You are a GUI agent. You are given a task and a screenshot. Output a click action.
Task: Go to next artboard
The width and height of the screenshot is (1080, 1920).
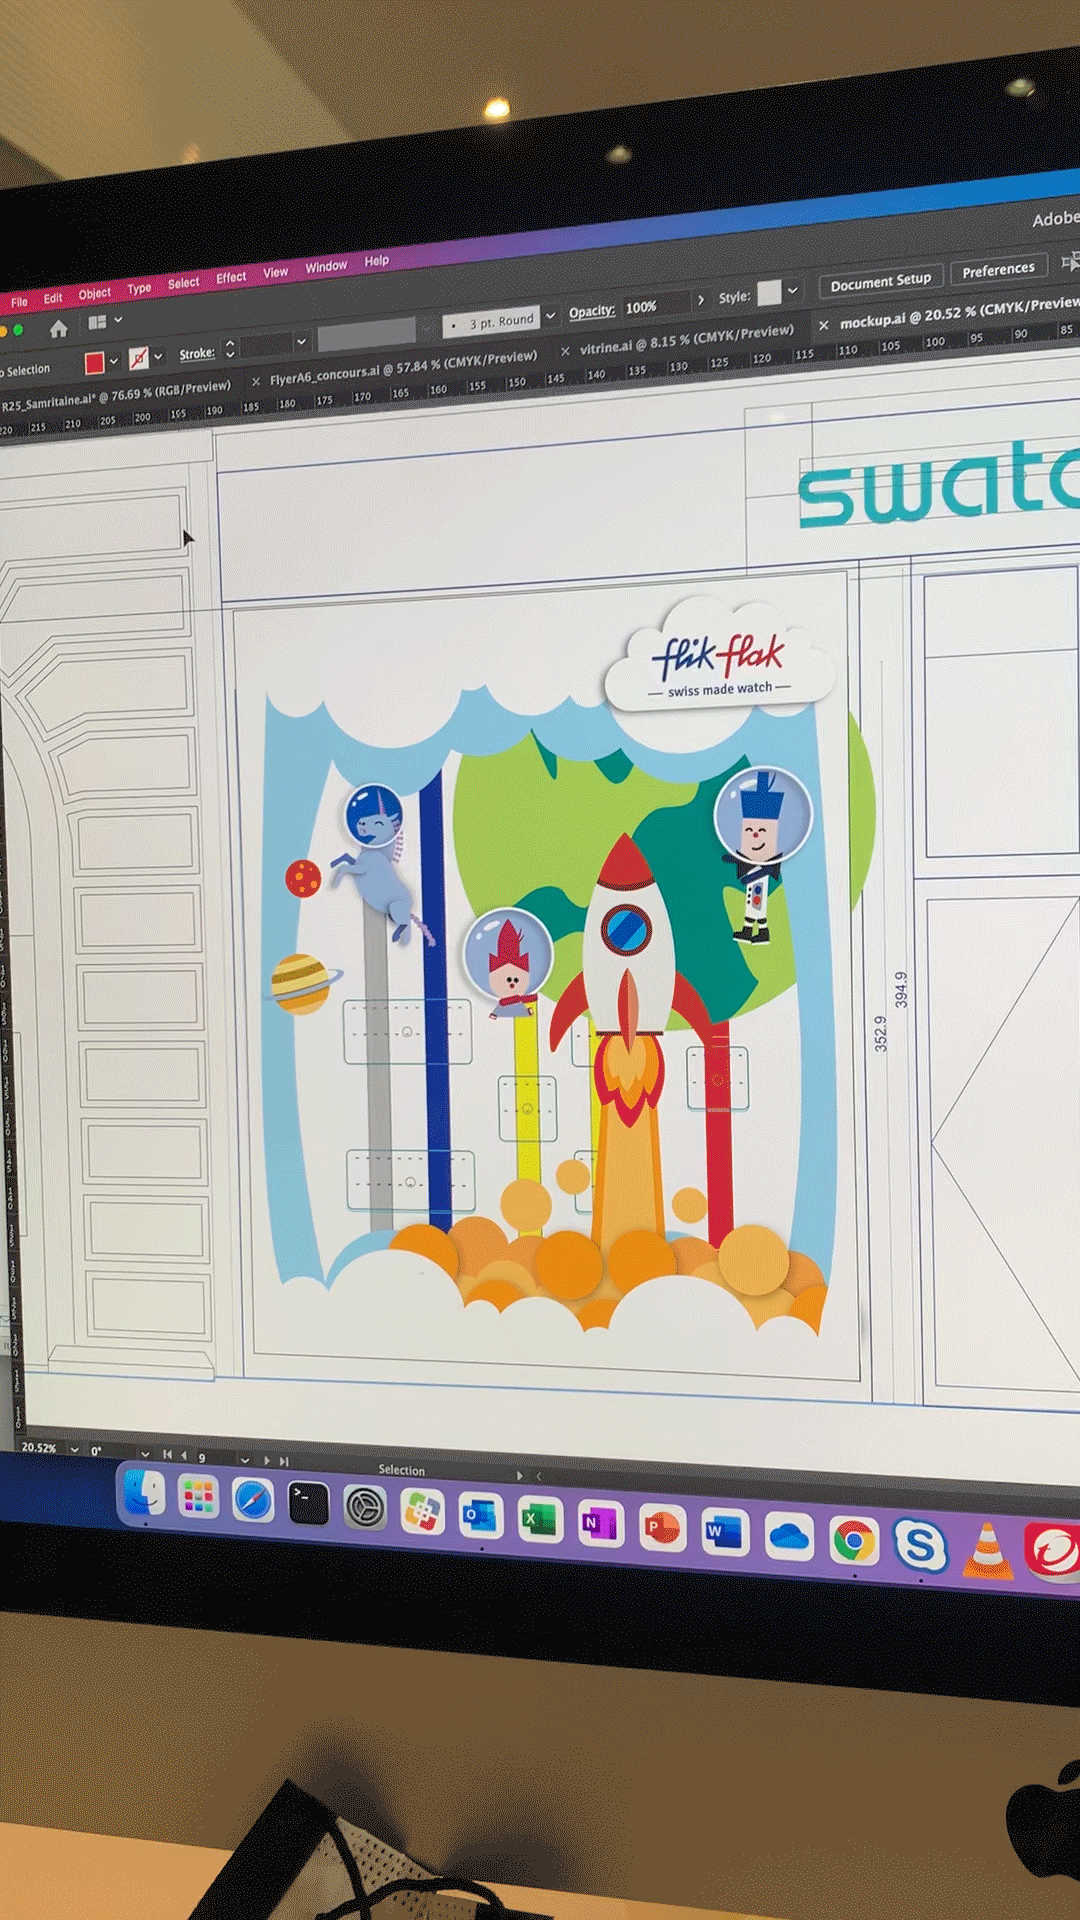266,1460
